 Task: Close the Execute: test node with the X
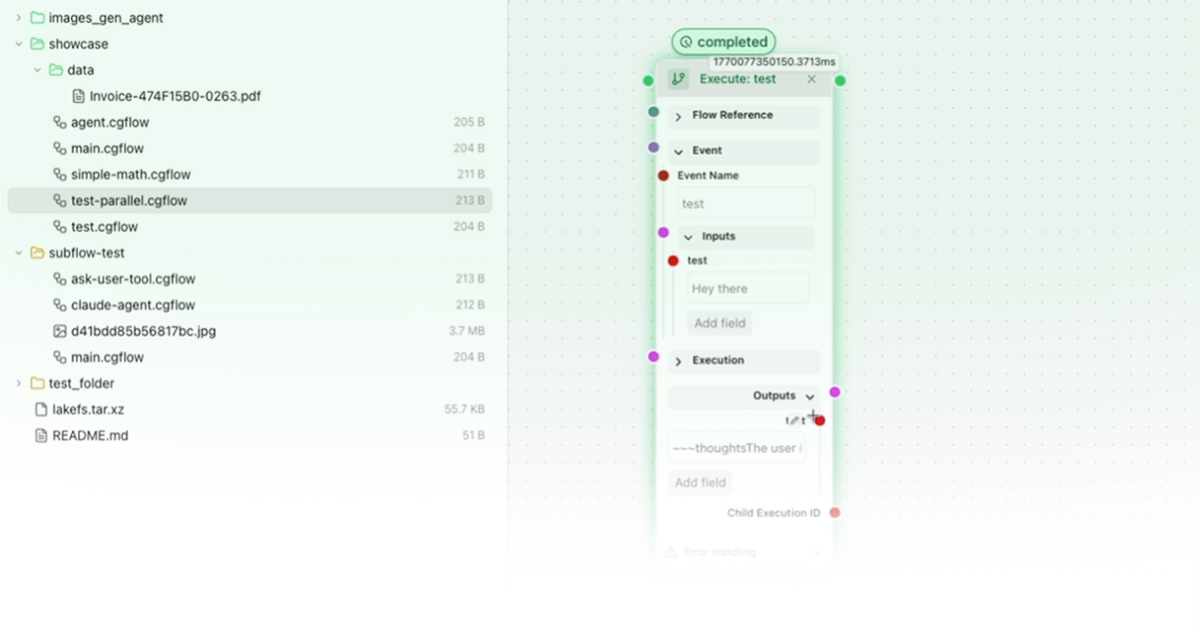811,79
